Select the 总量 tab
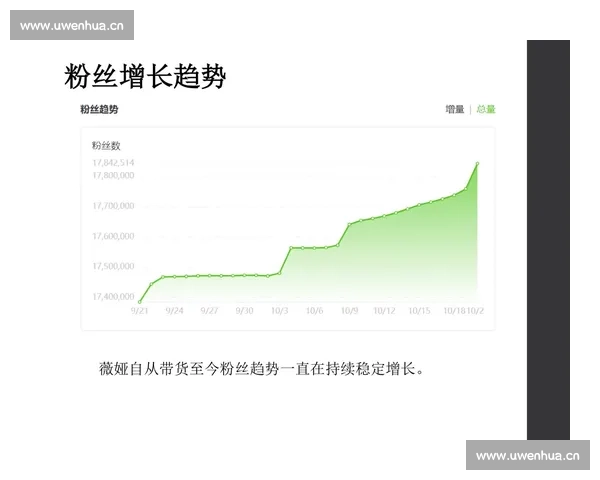Image resolution: width=600 pixels, height=480 pixels. pyautogui.click(x=486, y=109)
